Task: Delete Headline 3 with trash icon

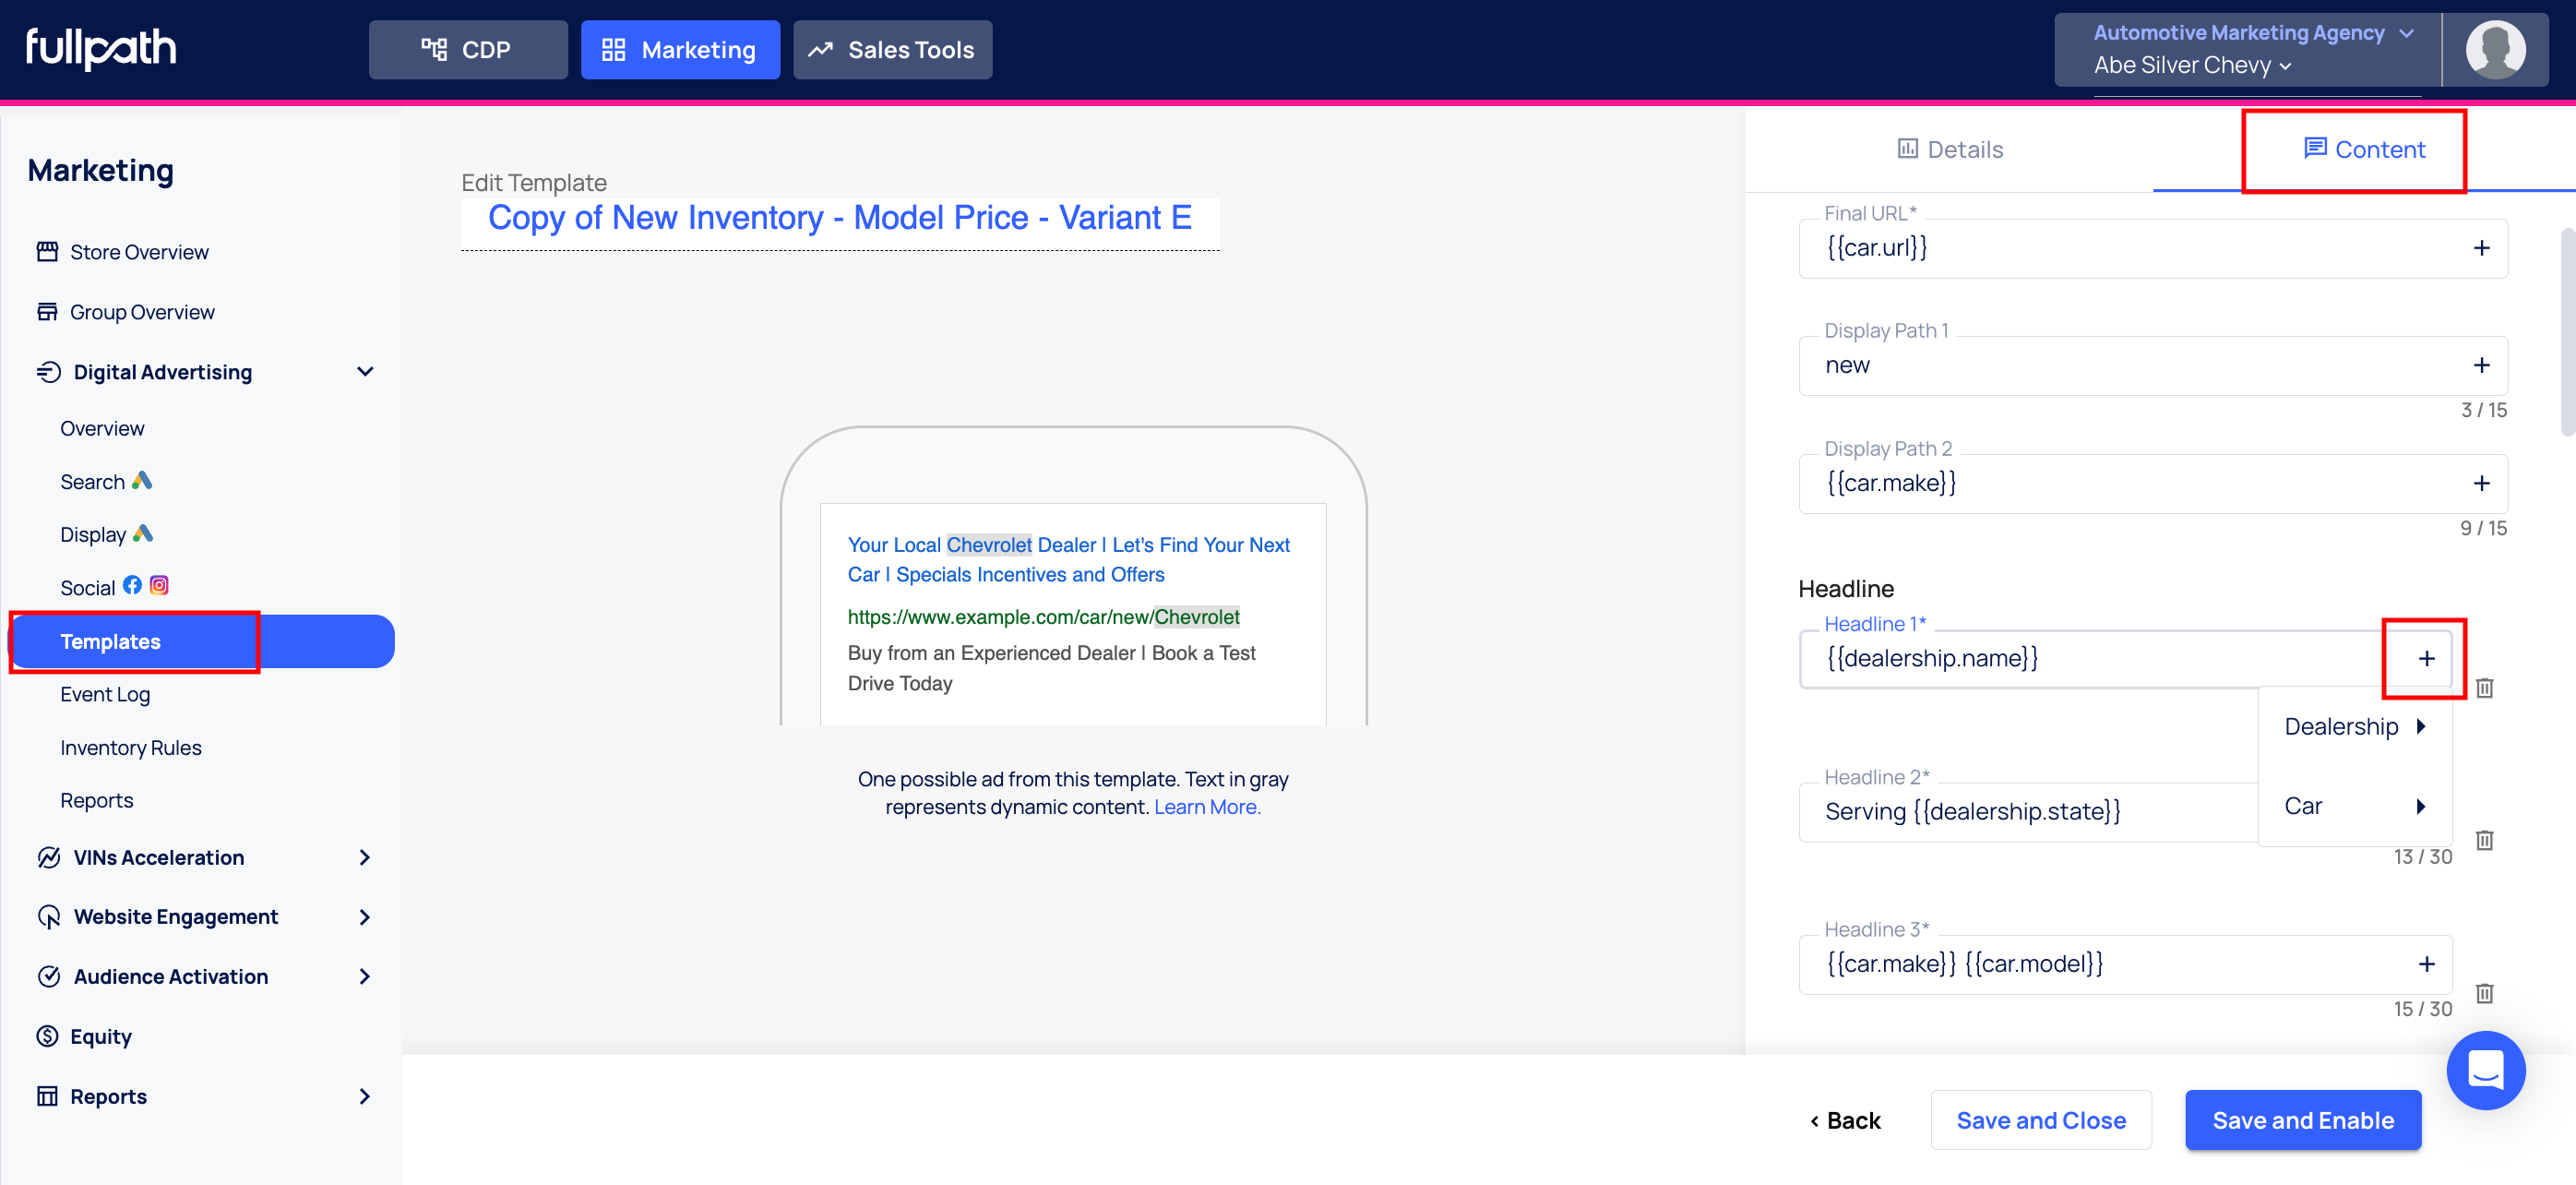Action: coord(2484,993)
